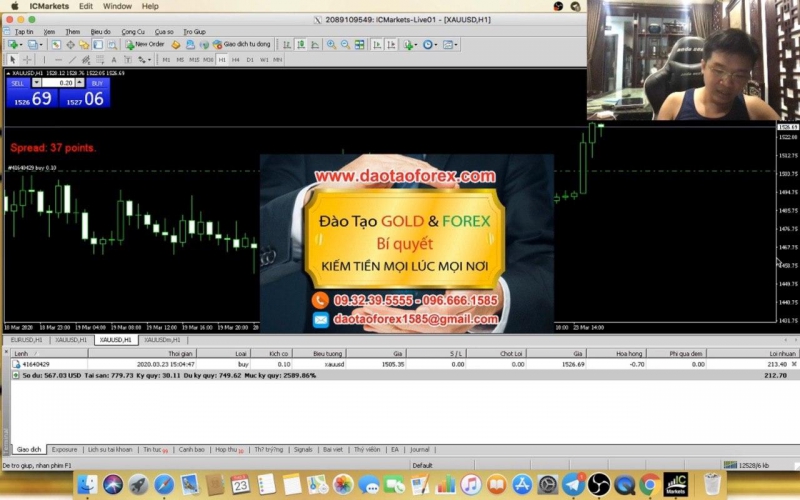Screen dimensions: 800x500
Task: Open the Cong Cu menu
Action: click(x=133, y=31)
